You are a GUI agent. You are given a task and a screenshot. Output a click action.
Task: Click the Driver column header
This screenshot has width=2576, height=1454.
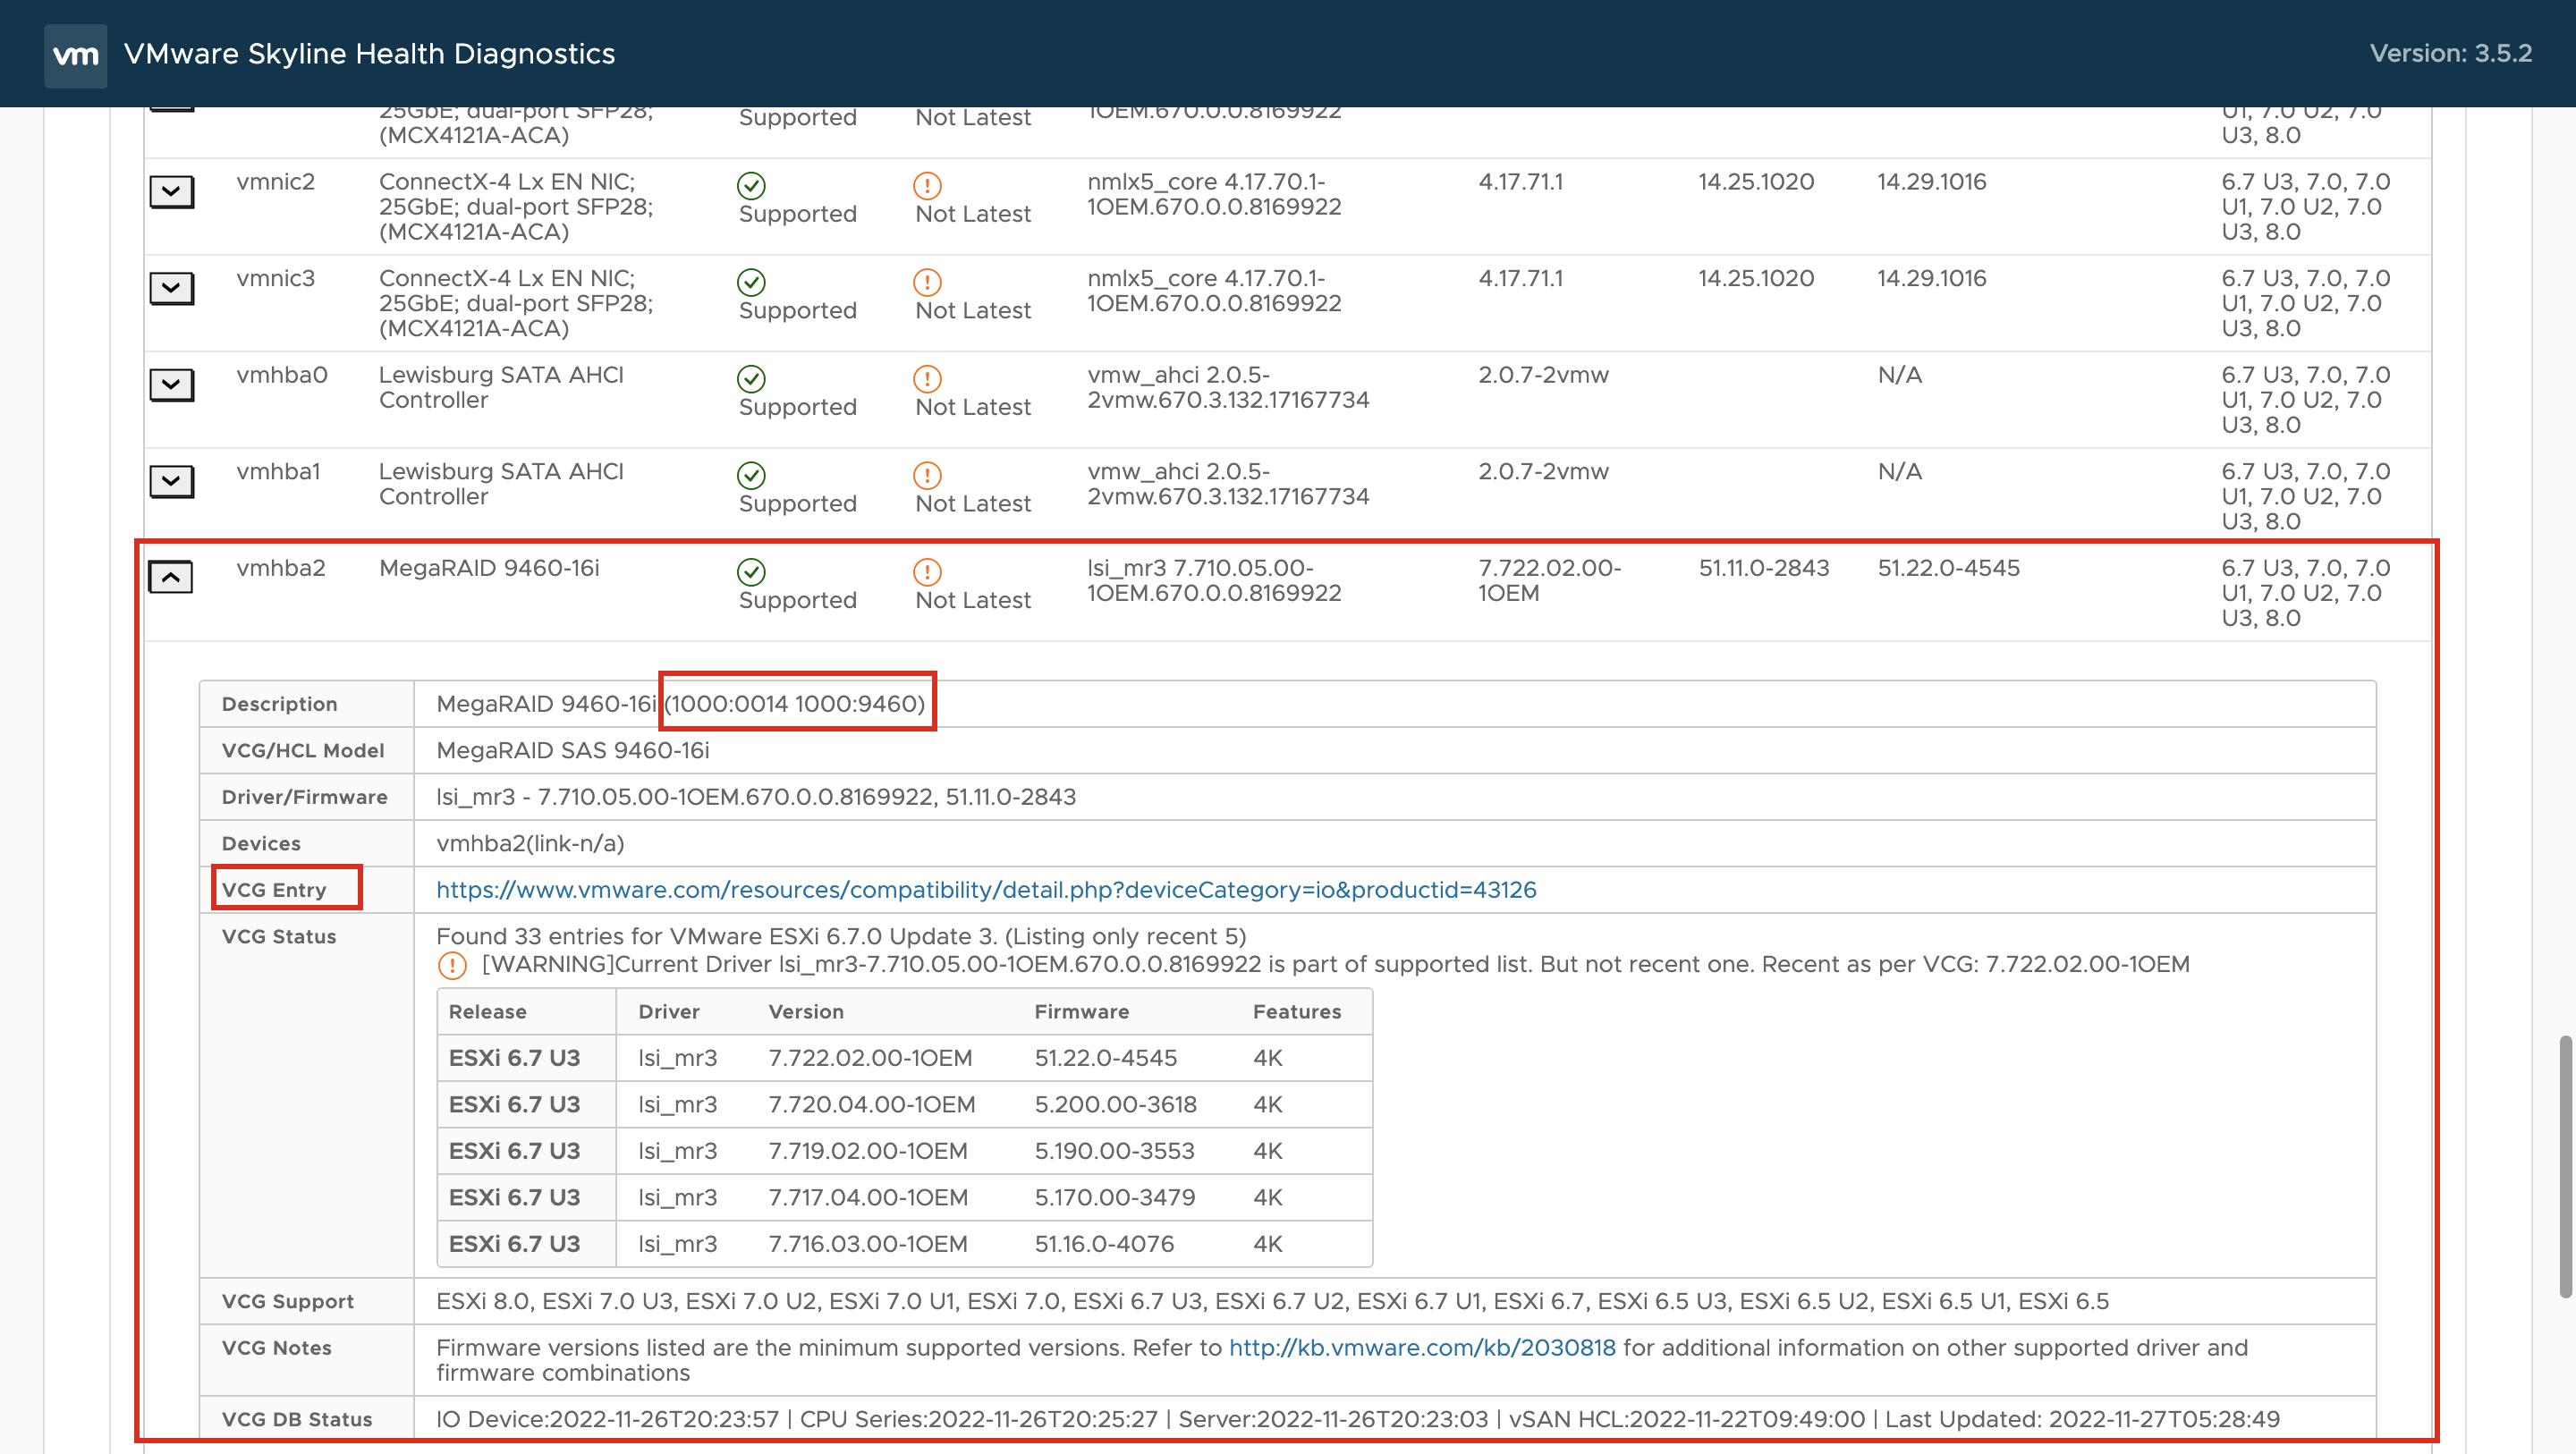pyautogui.click(x=669, y=1012)
